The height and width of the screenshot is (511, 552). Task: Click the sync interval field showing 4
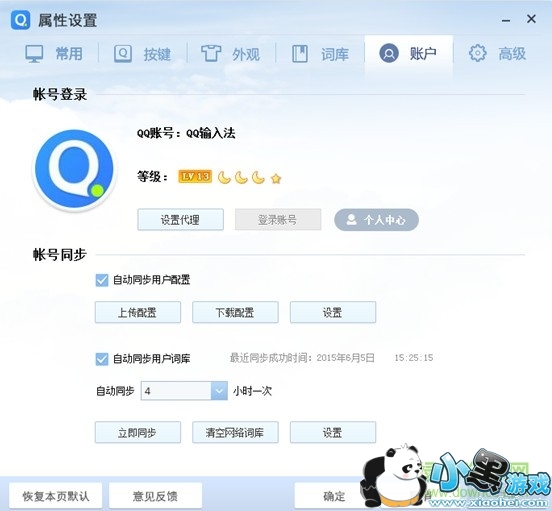pyautogui.click(x=184, y=391)
